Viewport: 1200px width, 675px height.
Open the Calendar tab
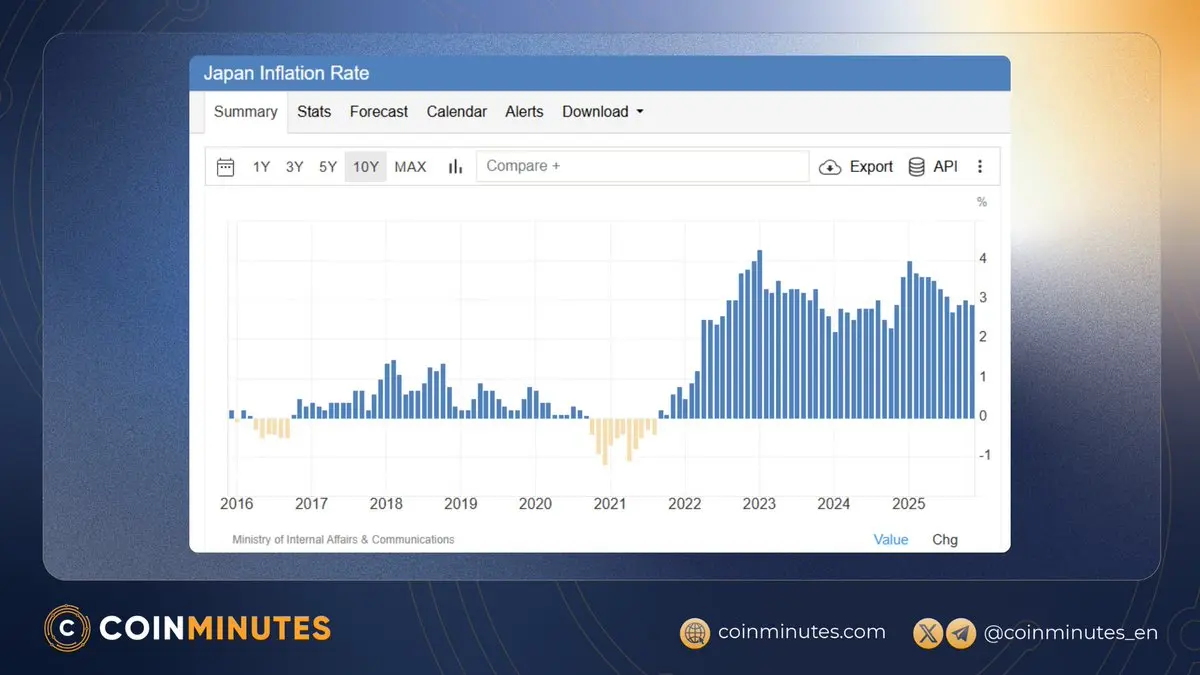pos(457,112)
